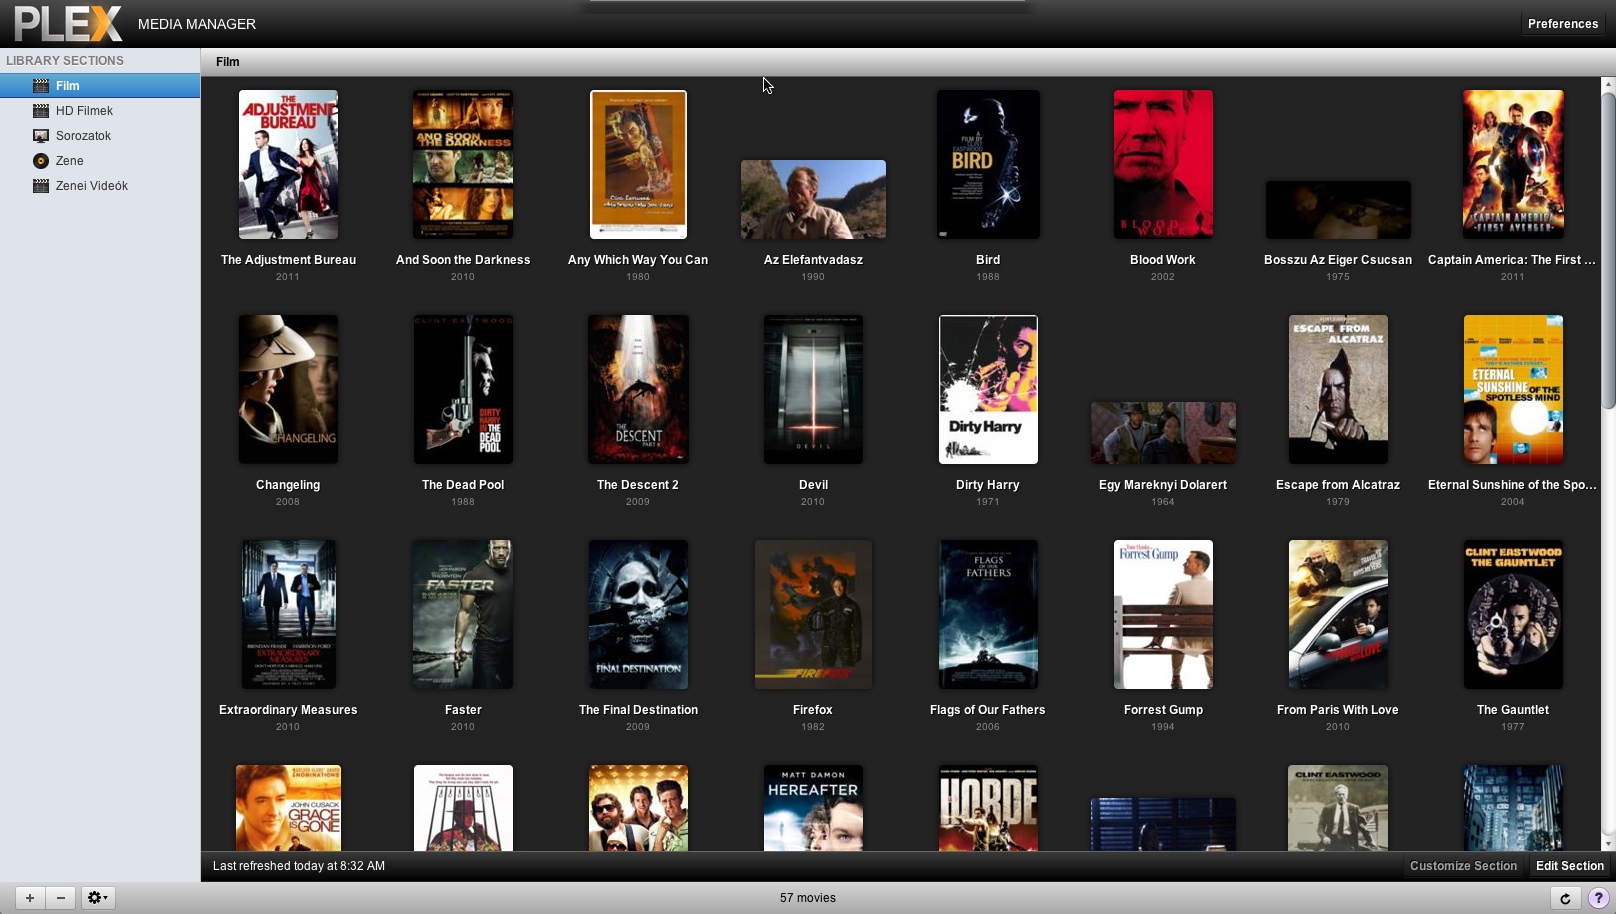1616x914 pixels.
Task: Select the Changeling poster
Action: tap(288, 389)
